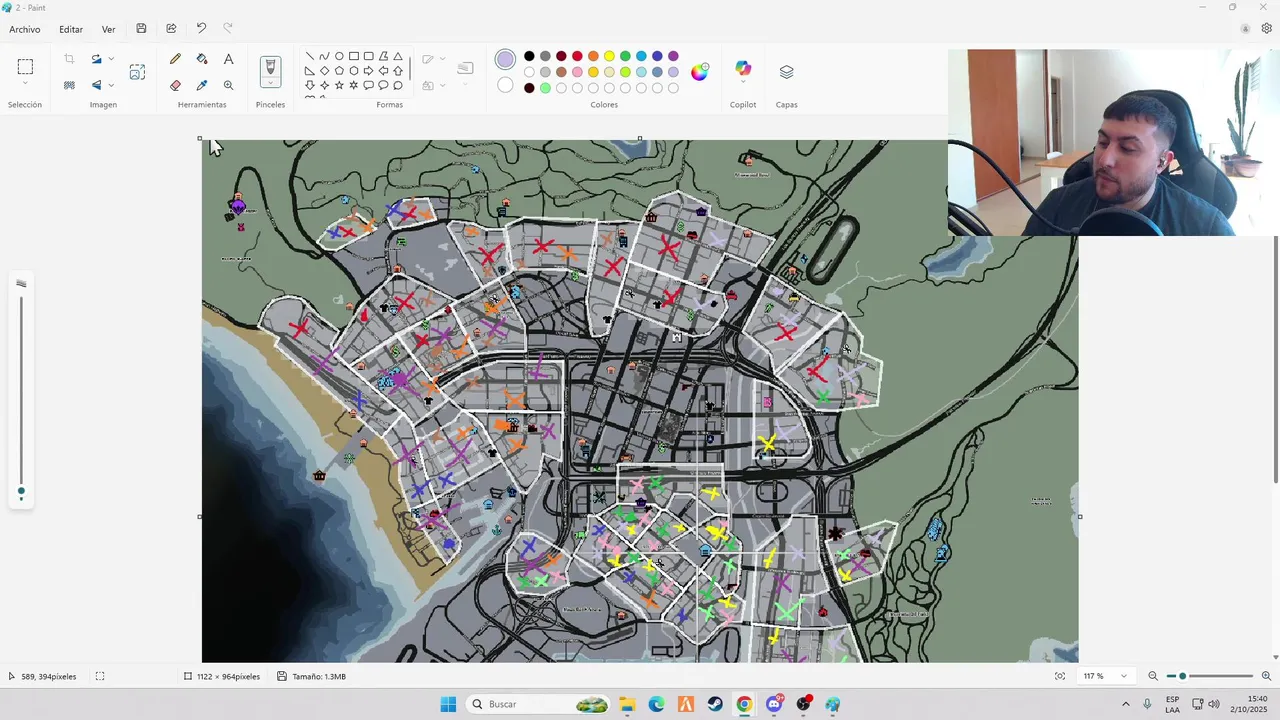
Task: Click the Save icon
Action: 141,29
